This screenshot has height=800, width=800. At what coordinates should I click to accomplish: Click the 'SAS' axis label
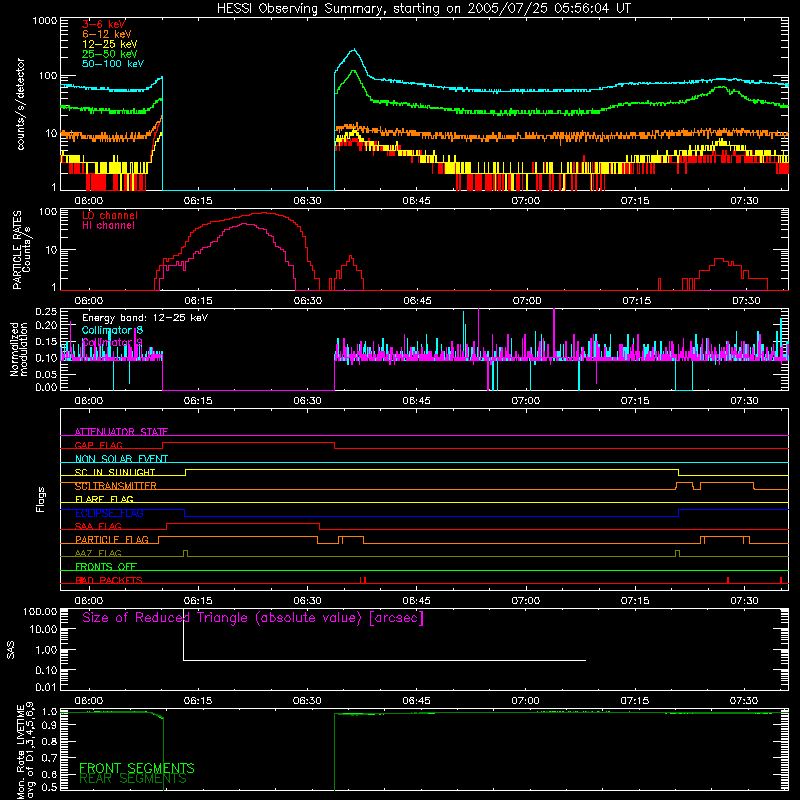pos(10,650)
